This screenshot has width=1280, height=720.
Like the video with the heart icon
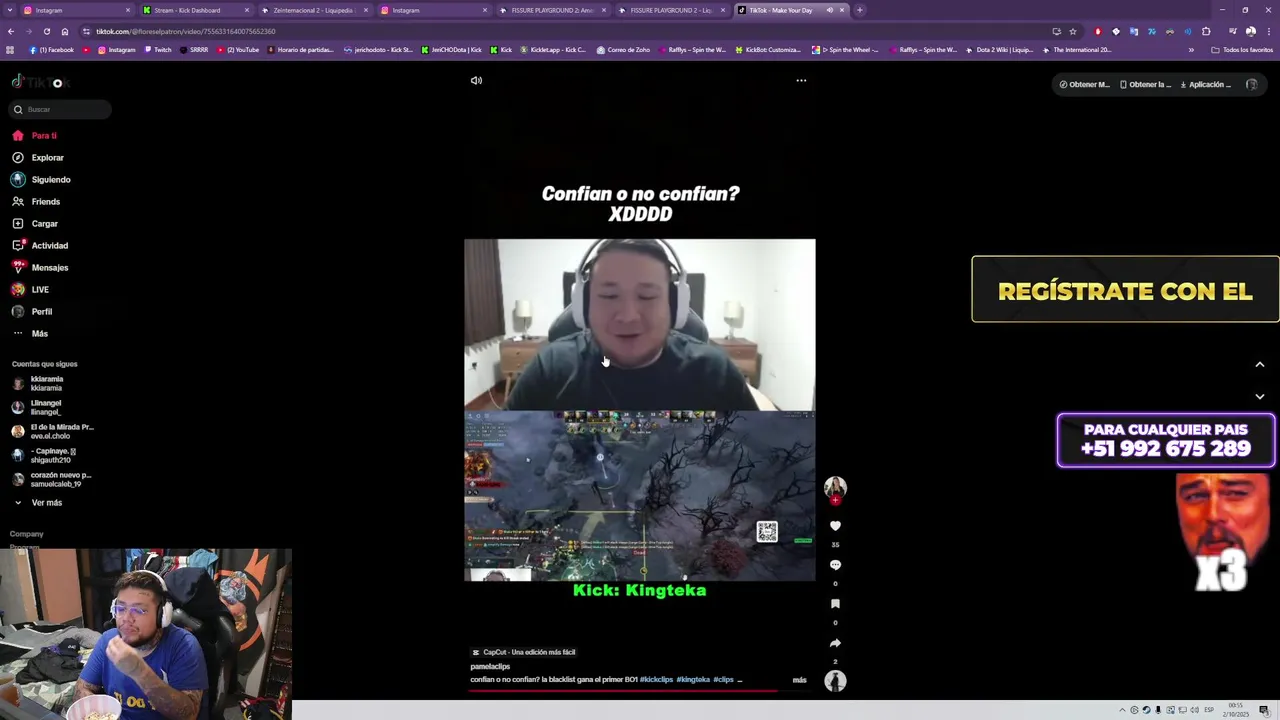click(x=835, y=526)
